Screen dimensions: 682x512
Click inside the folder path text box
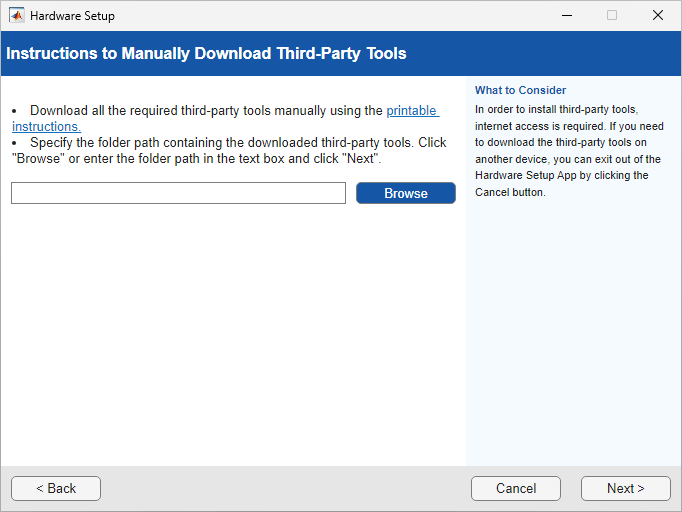coord(178,193)
